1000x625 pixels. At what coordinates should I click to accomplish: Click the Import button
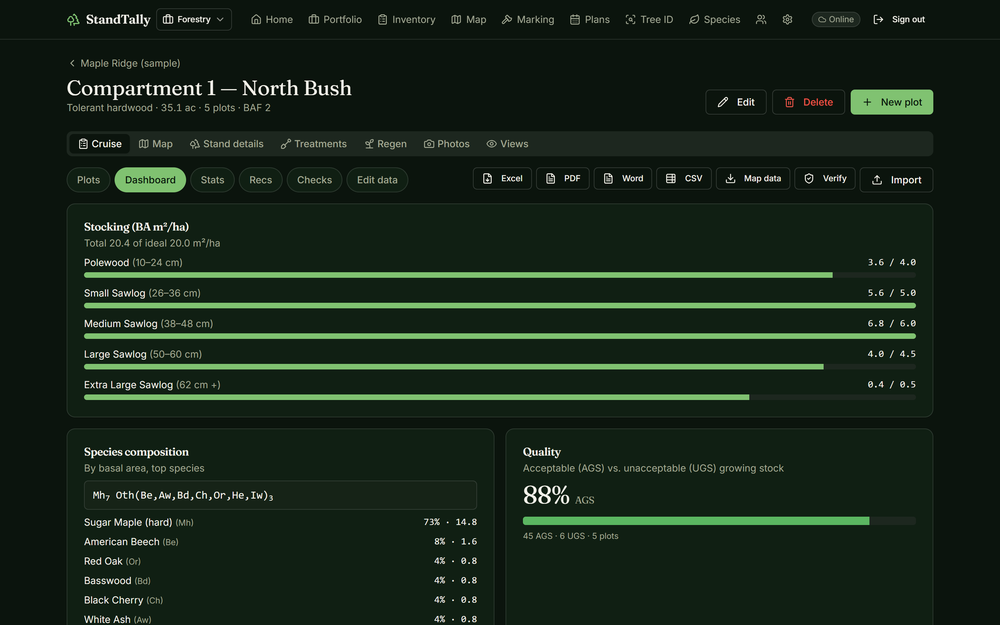896,180
